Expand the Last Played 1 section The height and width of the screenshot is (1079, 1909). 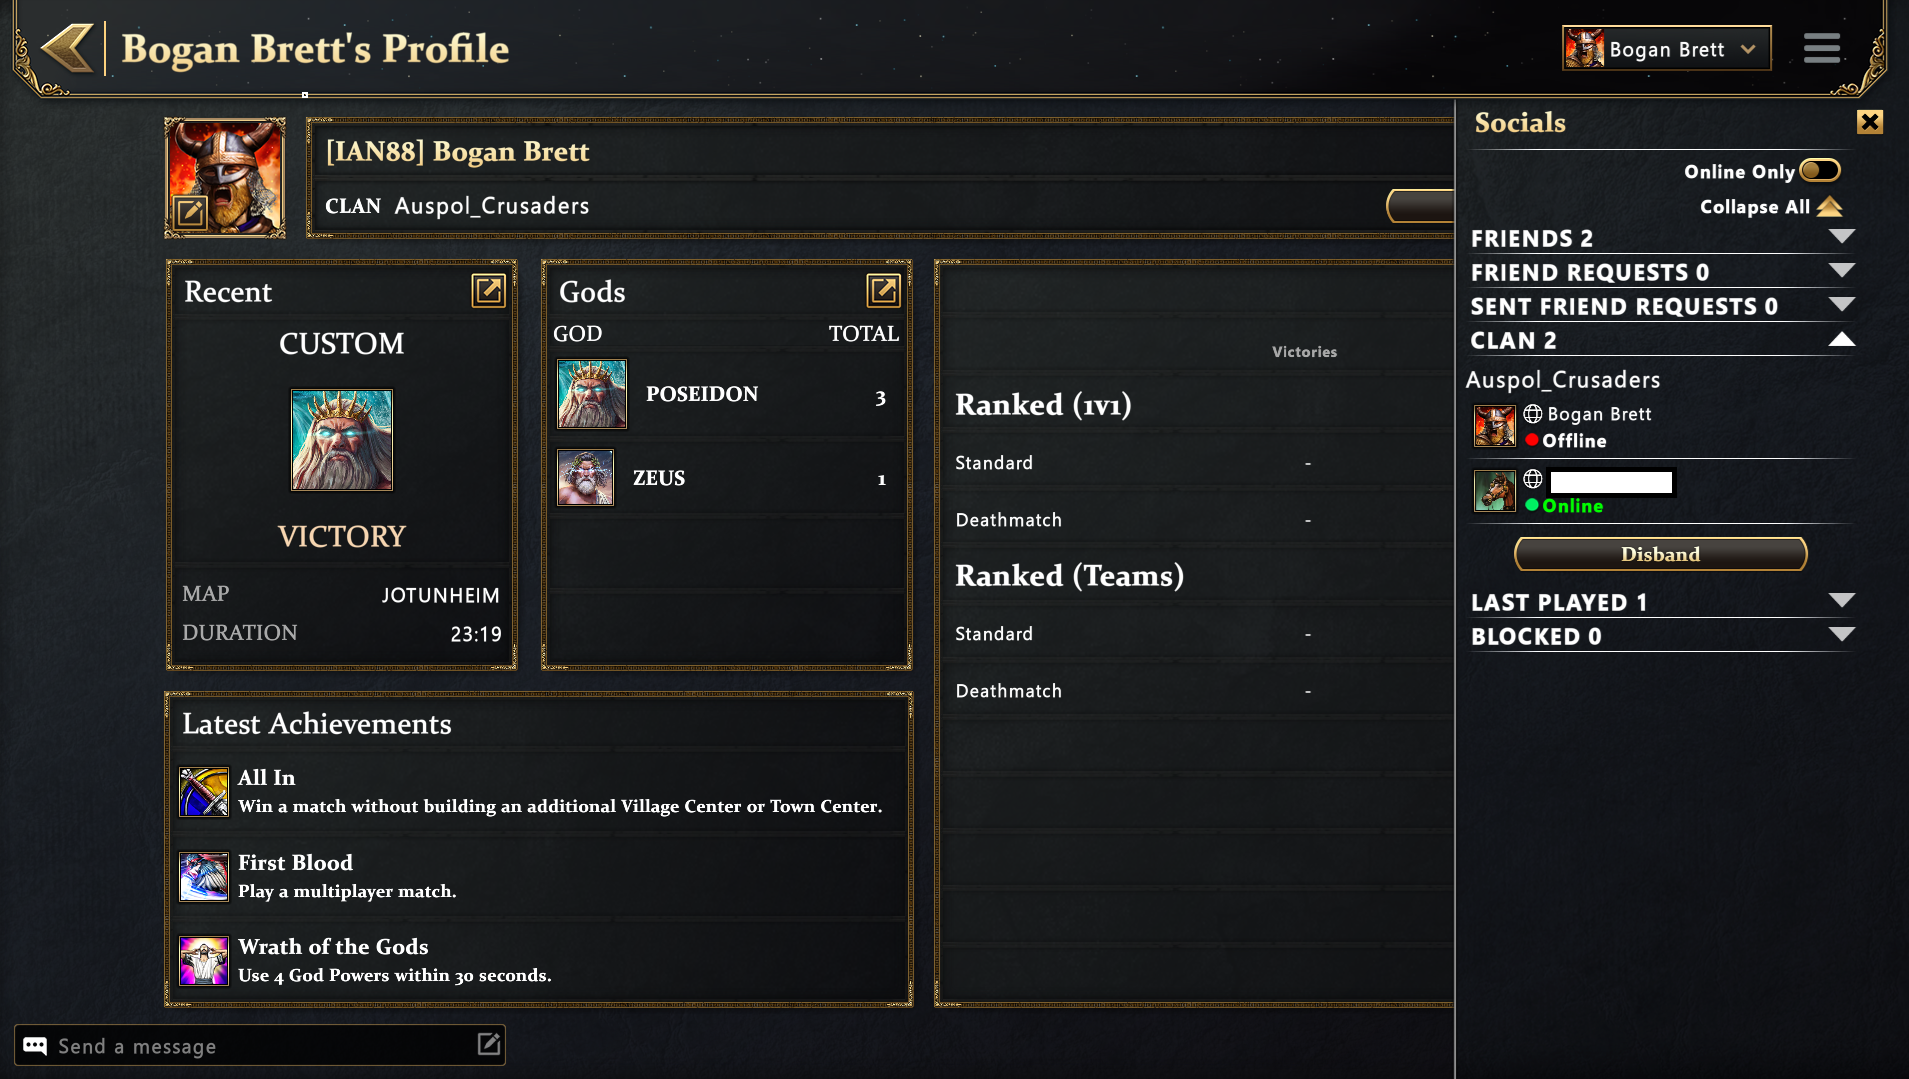coord(1841,601)
